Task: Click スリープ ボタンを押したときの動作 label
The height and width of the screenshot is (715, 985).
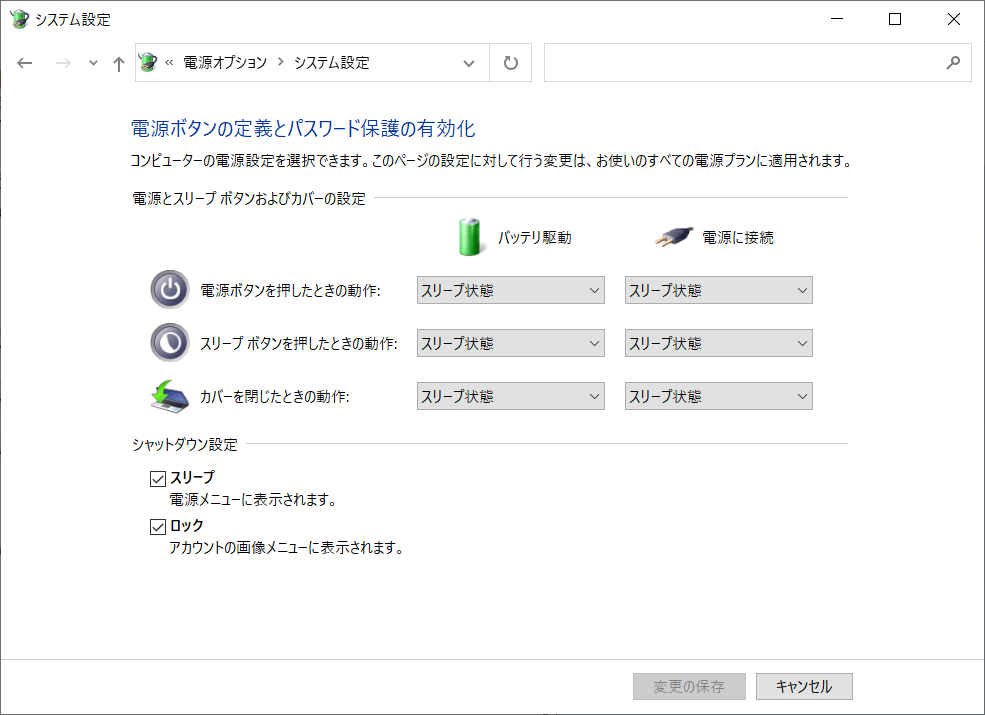Action: pos(298,344)
